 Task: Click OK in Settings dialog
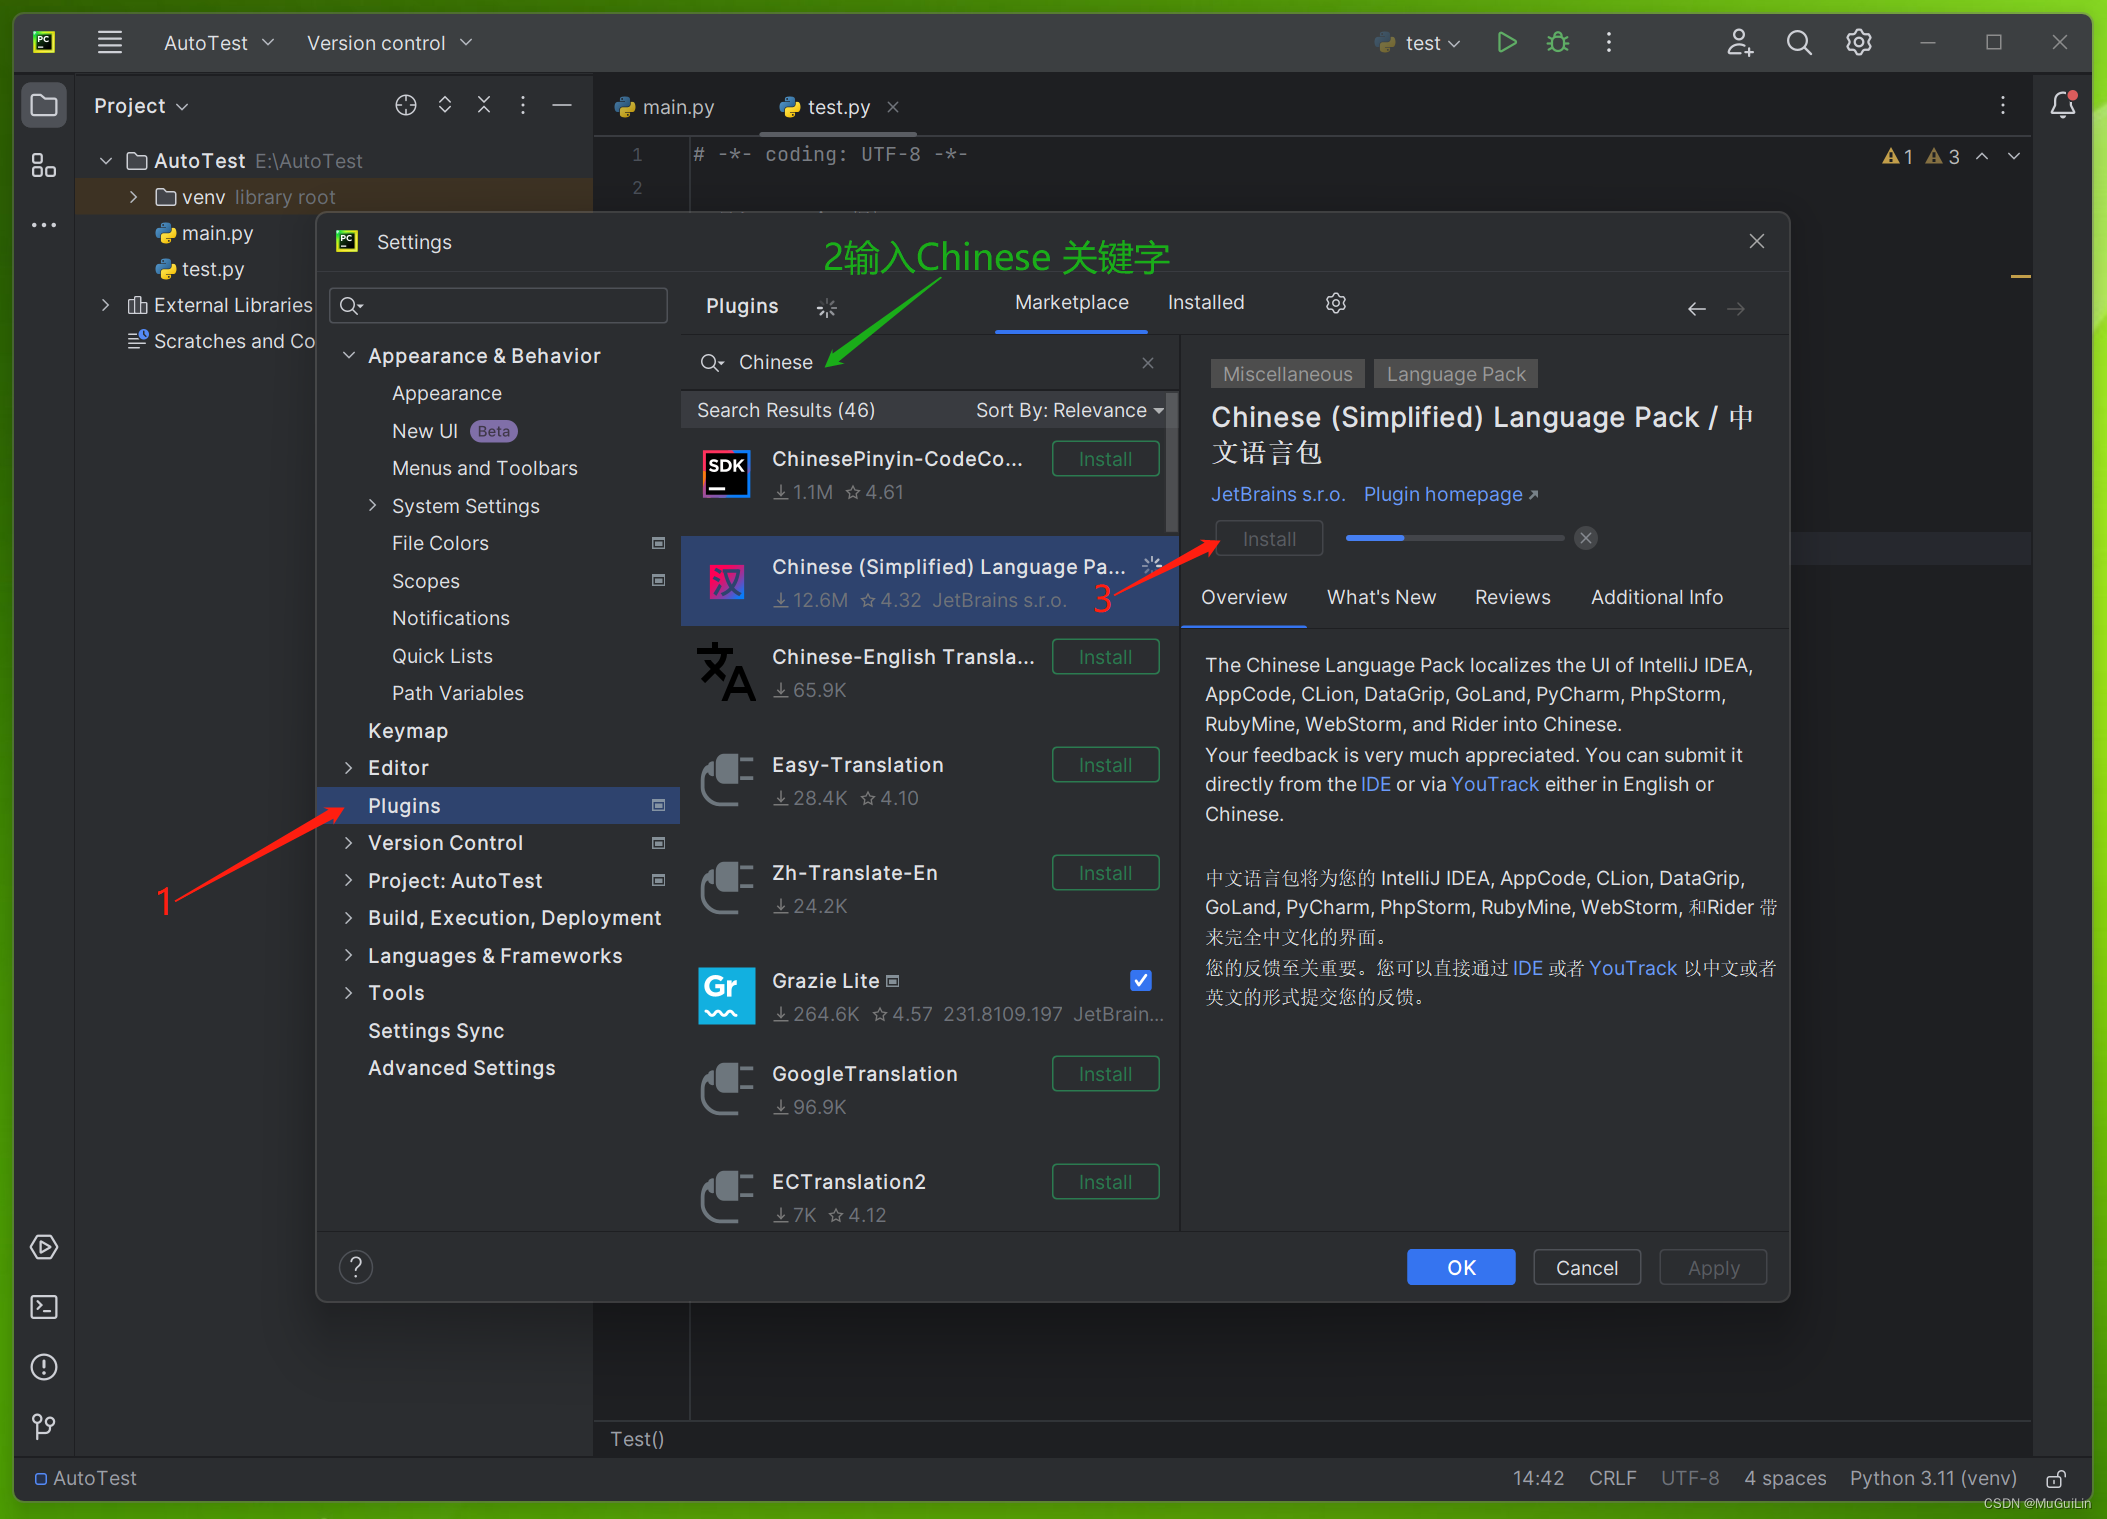1460,1267
